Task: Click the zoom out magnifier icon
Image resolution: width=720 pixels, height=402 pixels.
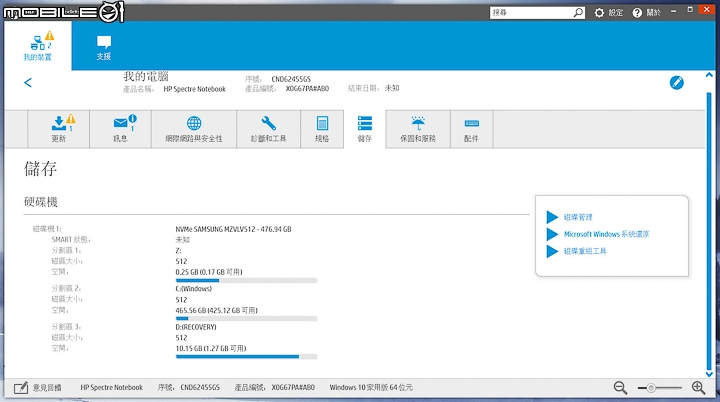Action: [620, 388]
